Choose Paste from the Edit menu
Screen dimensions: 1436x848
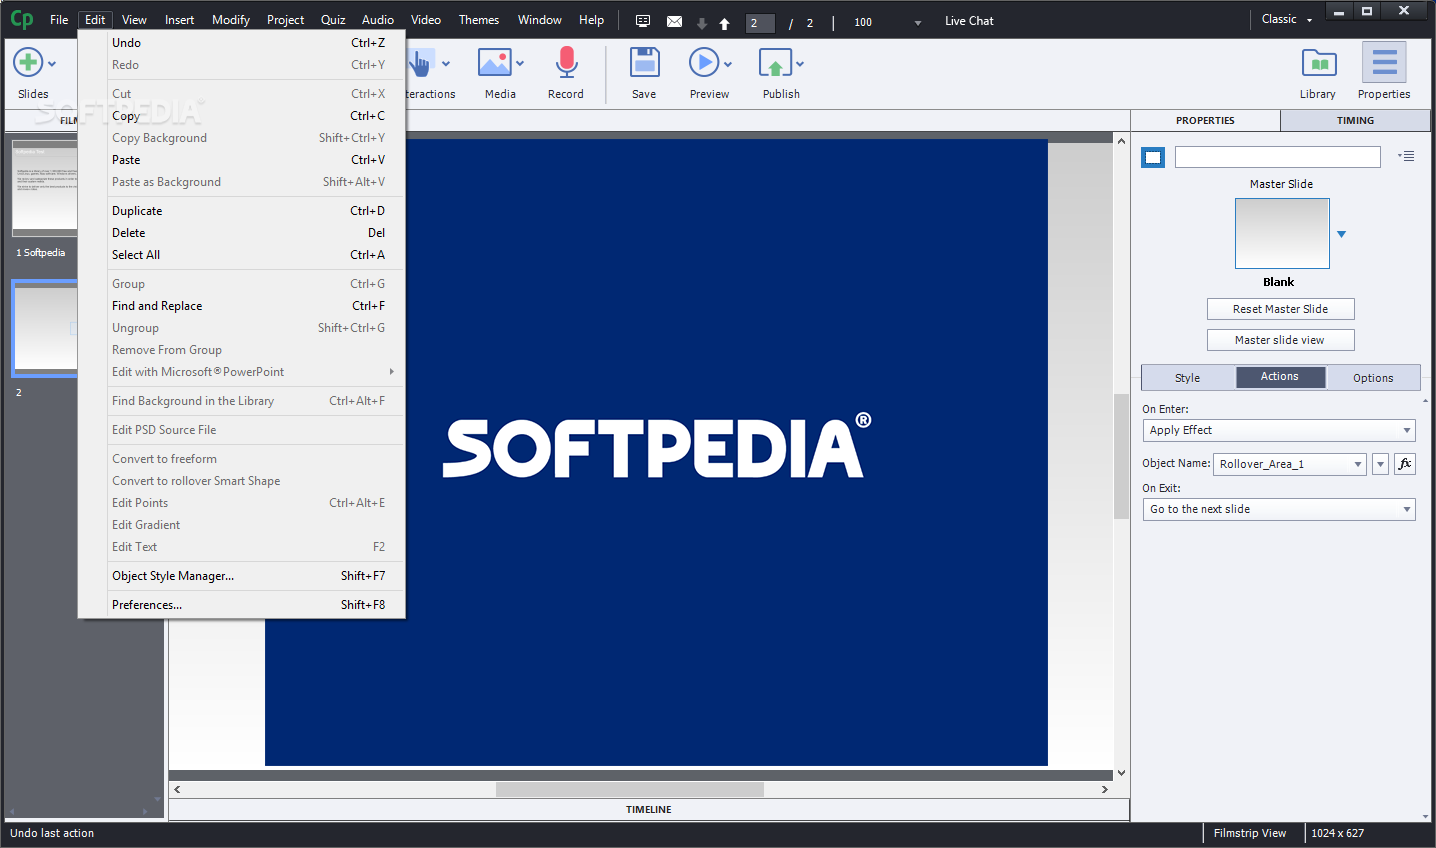(242, 160)
